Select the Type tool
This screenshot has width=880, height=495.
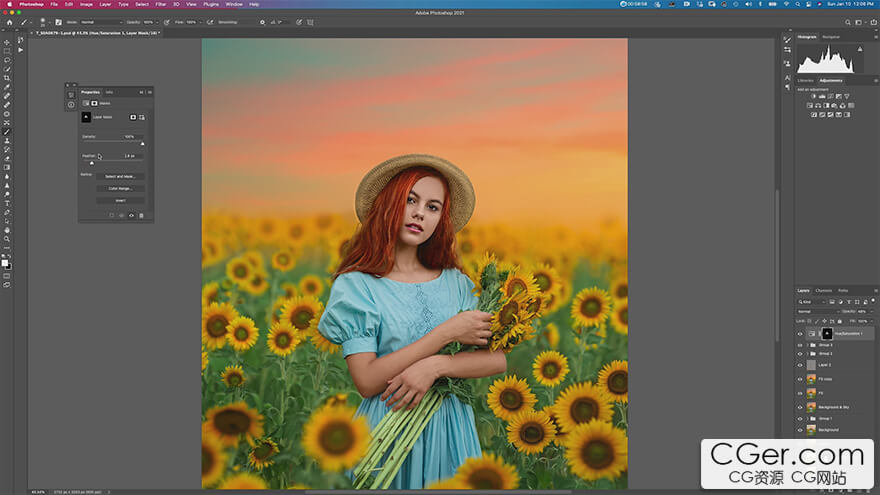pos(7,203)
